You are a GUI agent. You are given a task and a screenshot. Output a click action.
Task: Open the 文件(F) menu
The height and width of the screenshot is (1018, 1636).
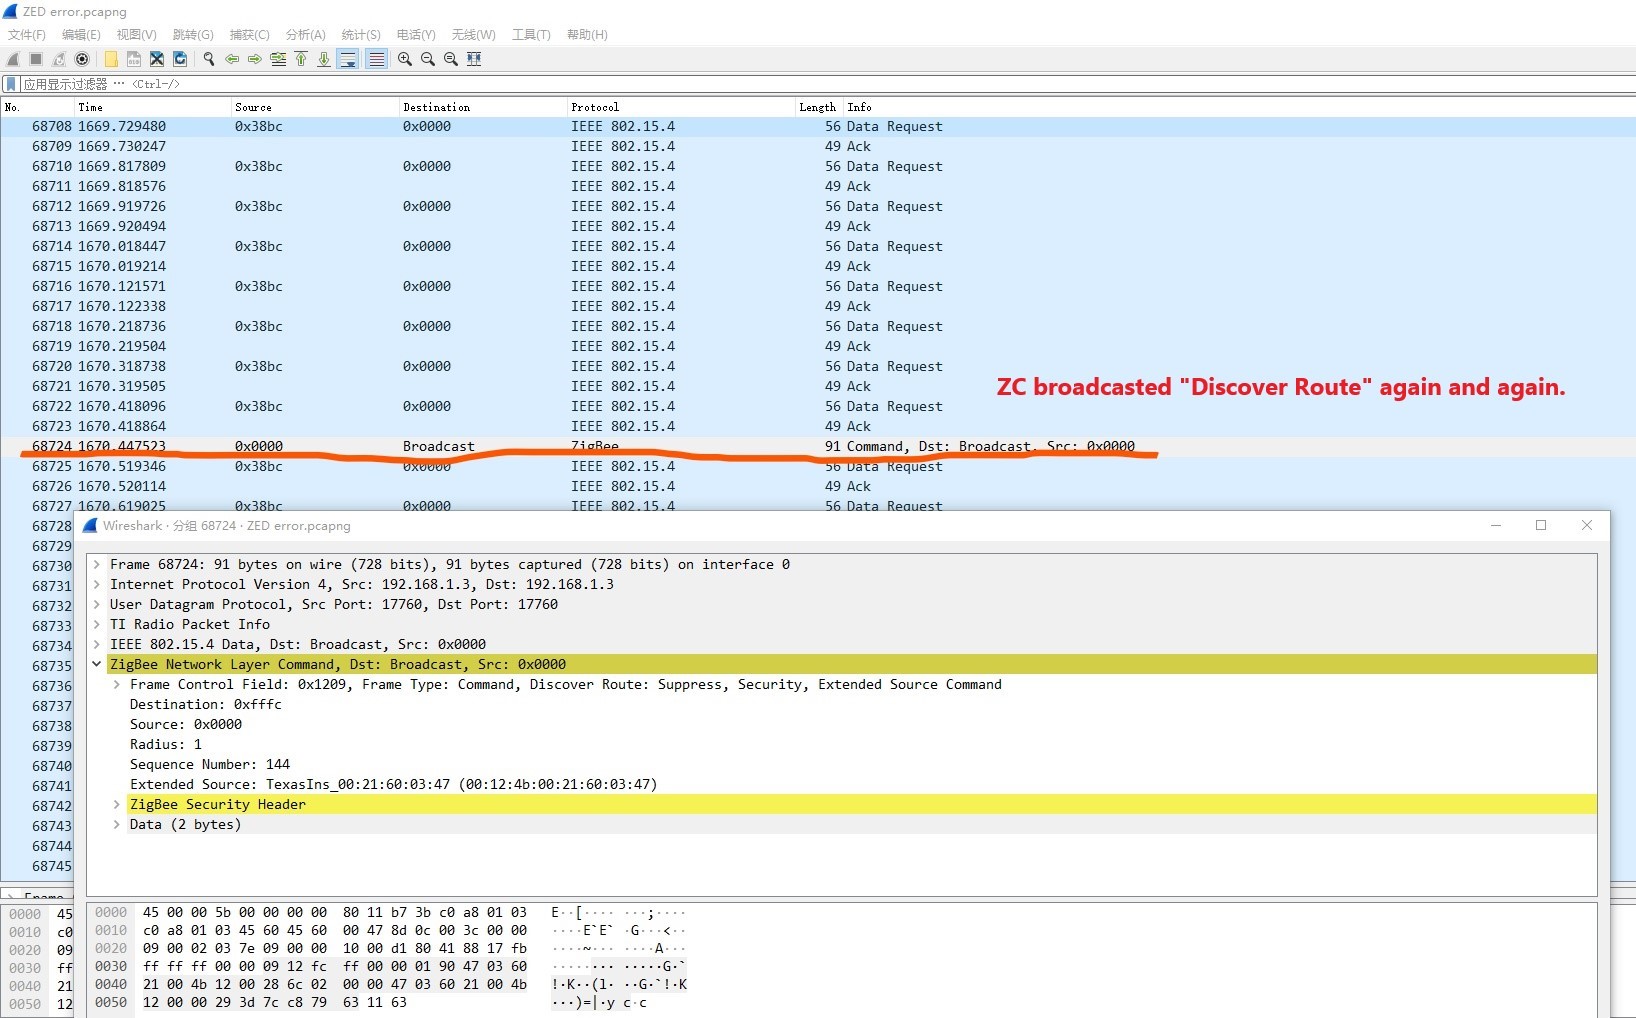[x=27, y=35]
